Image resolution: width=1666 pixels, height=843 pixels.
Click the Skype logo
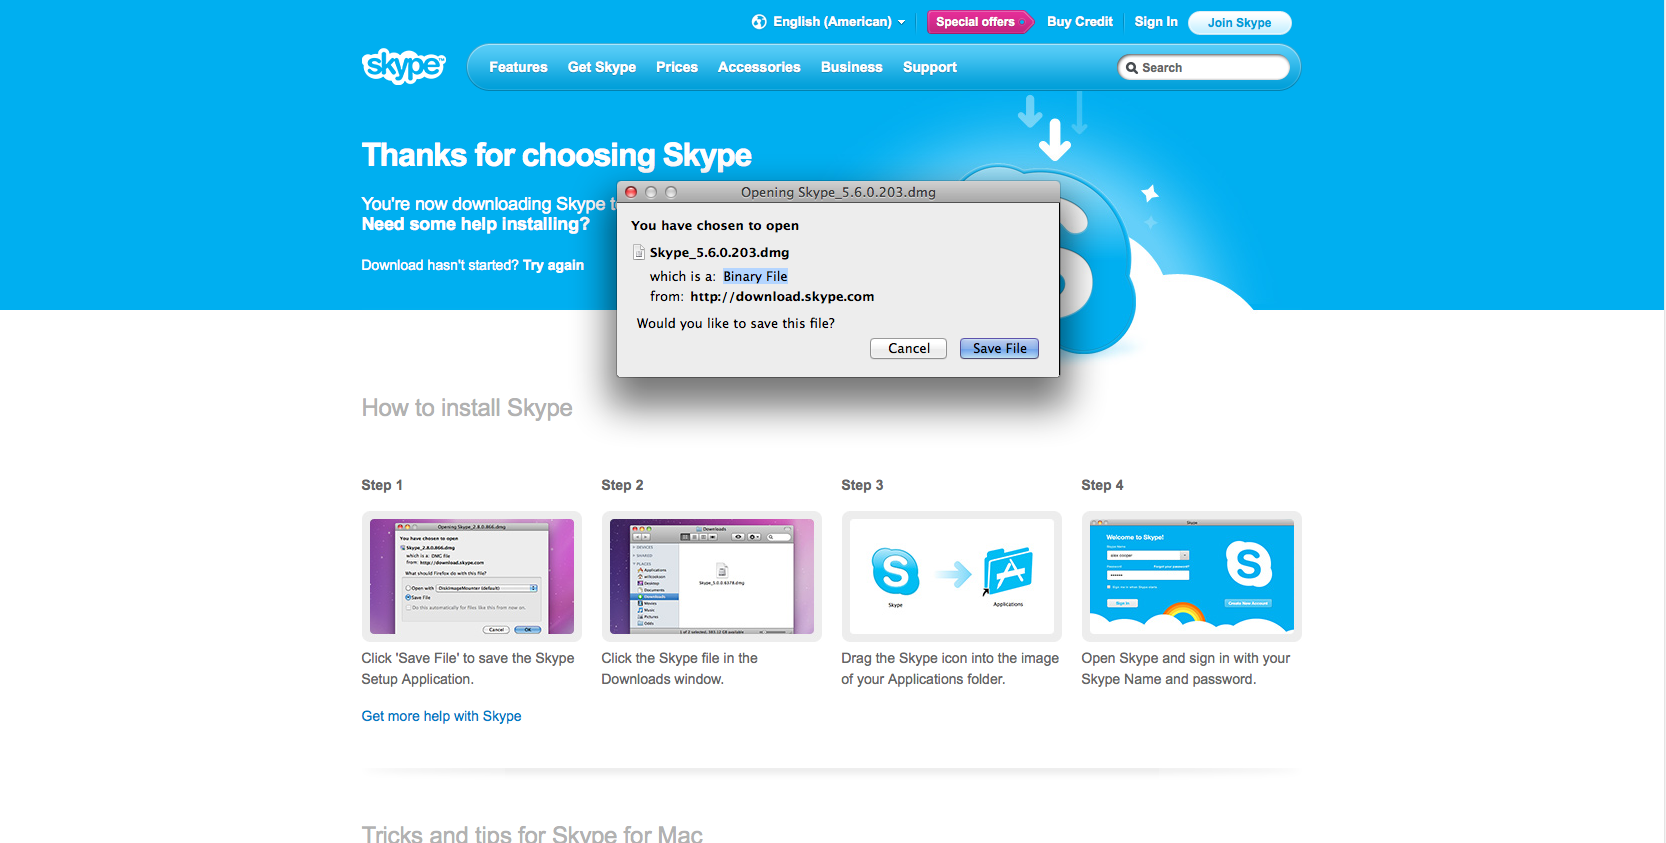pos(403,66)
